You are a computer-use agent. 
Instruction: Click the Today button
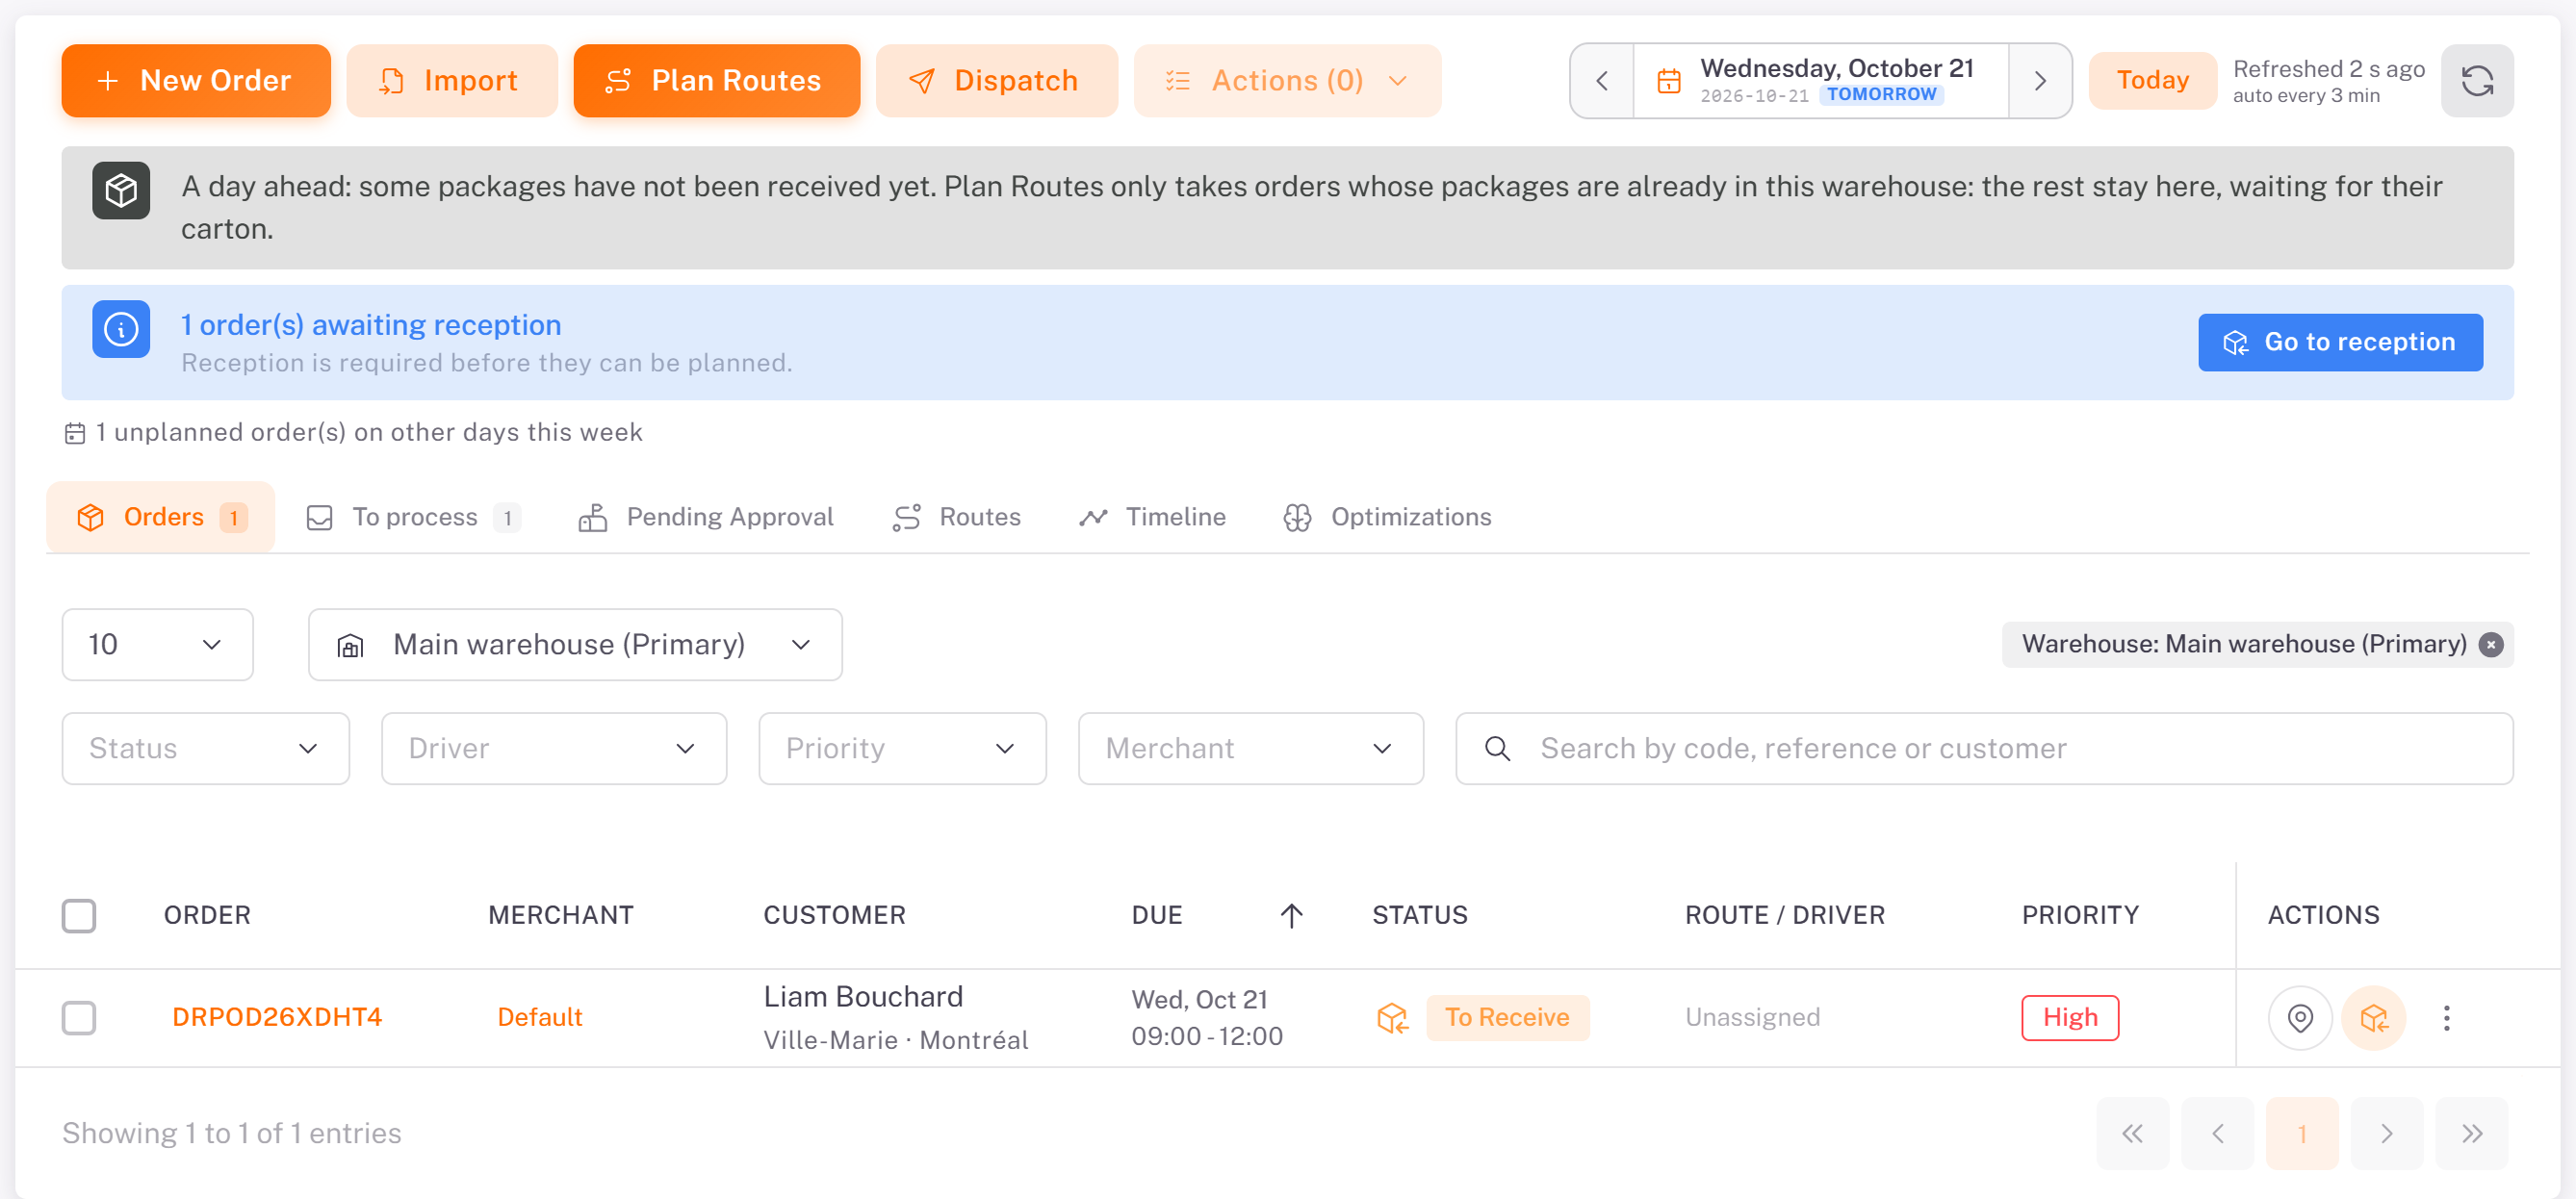point(2152,80)
